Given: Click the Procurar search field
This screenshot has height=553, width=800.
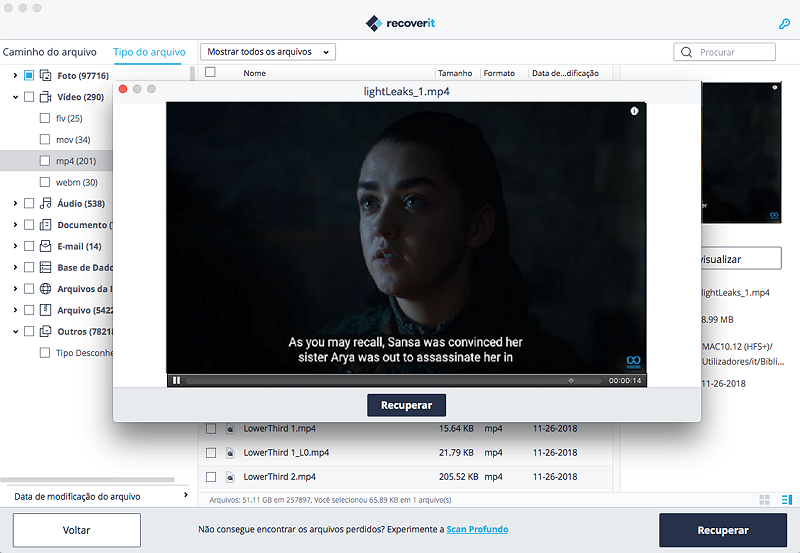Looking at the screenshot, I should point(724,52).
